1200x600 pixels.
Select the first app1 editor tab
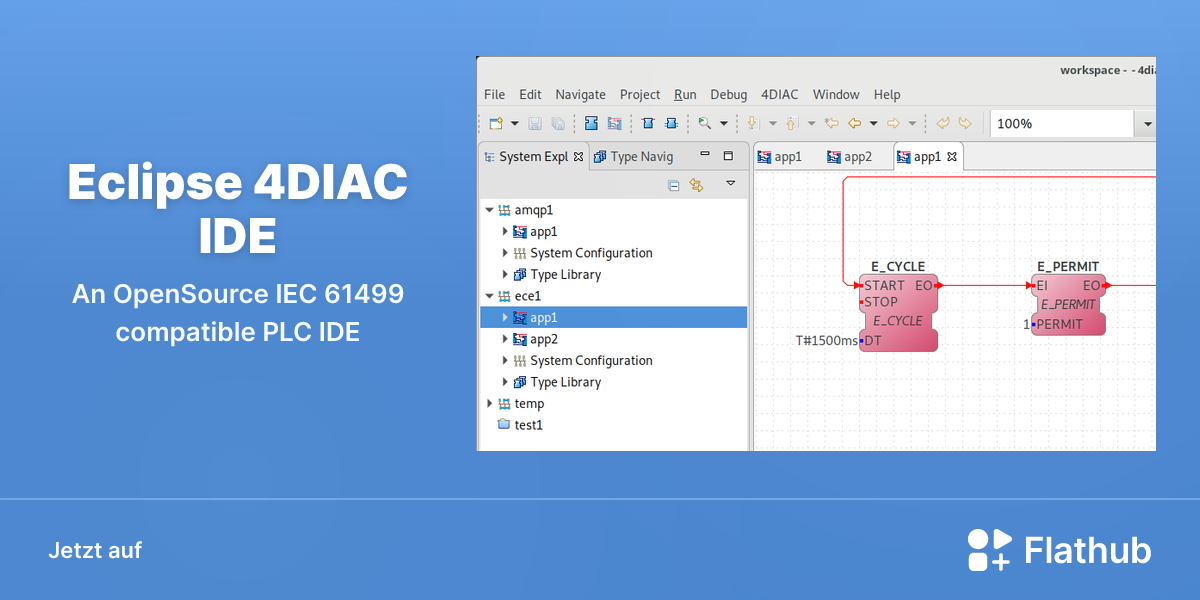(x=780, y=156)
